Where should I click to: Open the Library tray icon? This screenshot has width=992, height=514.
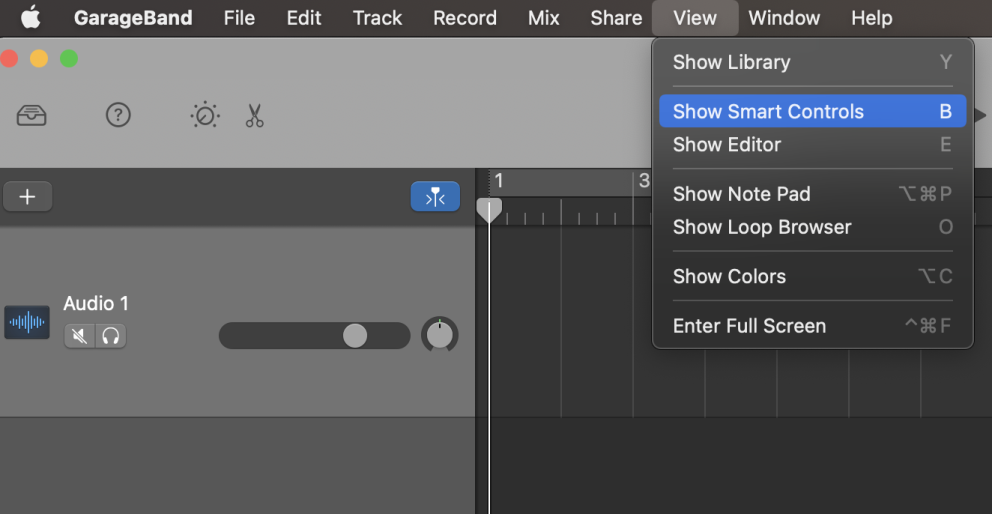(x=31, y=116)
